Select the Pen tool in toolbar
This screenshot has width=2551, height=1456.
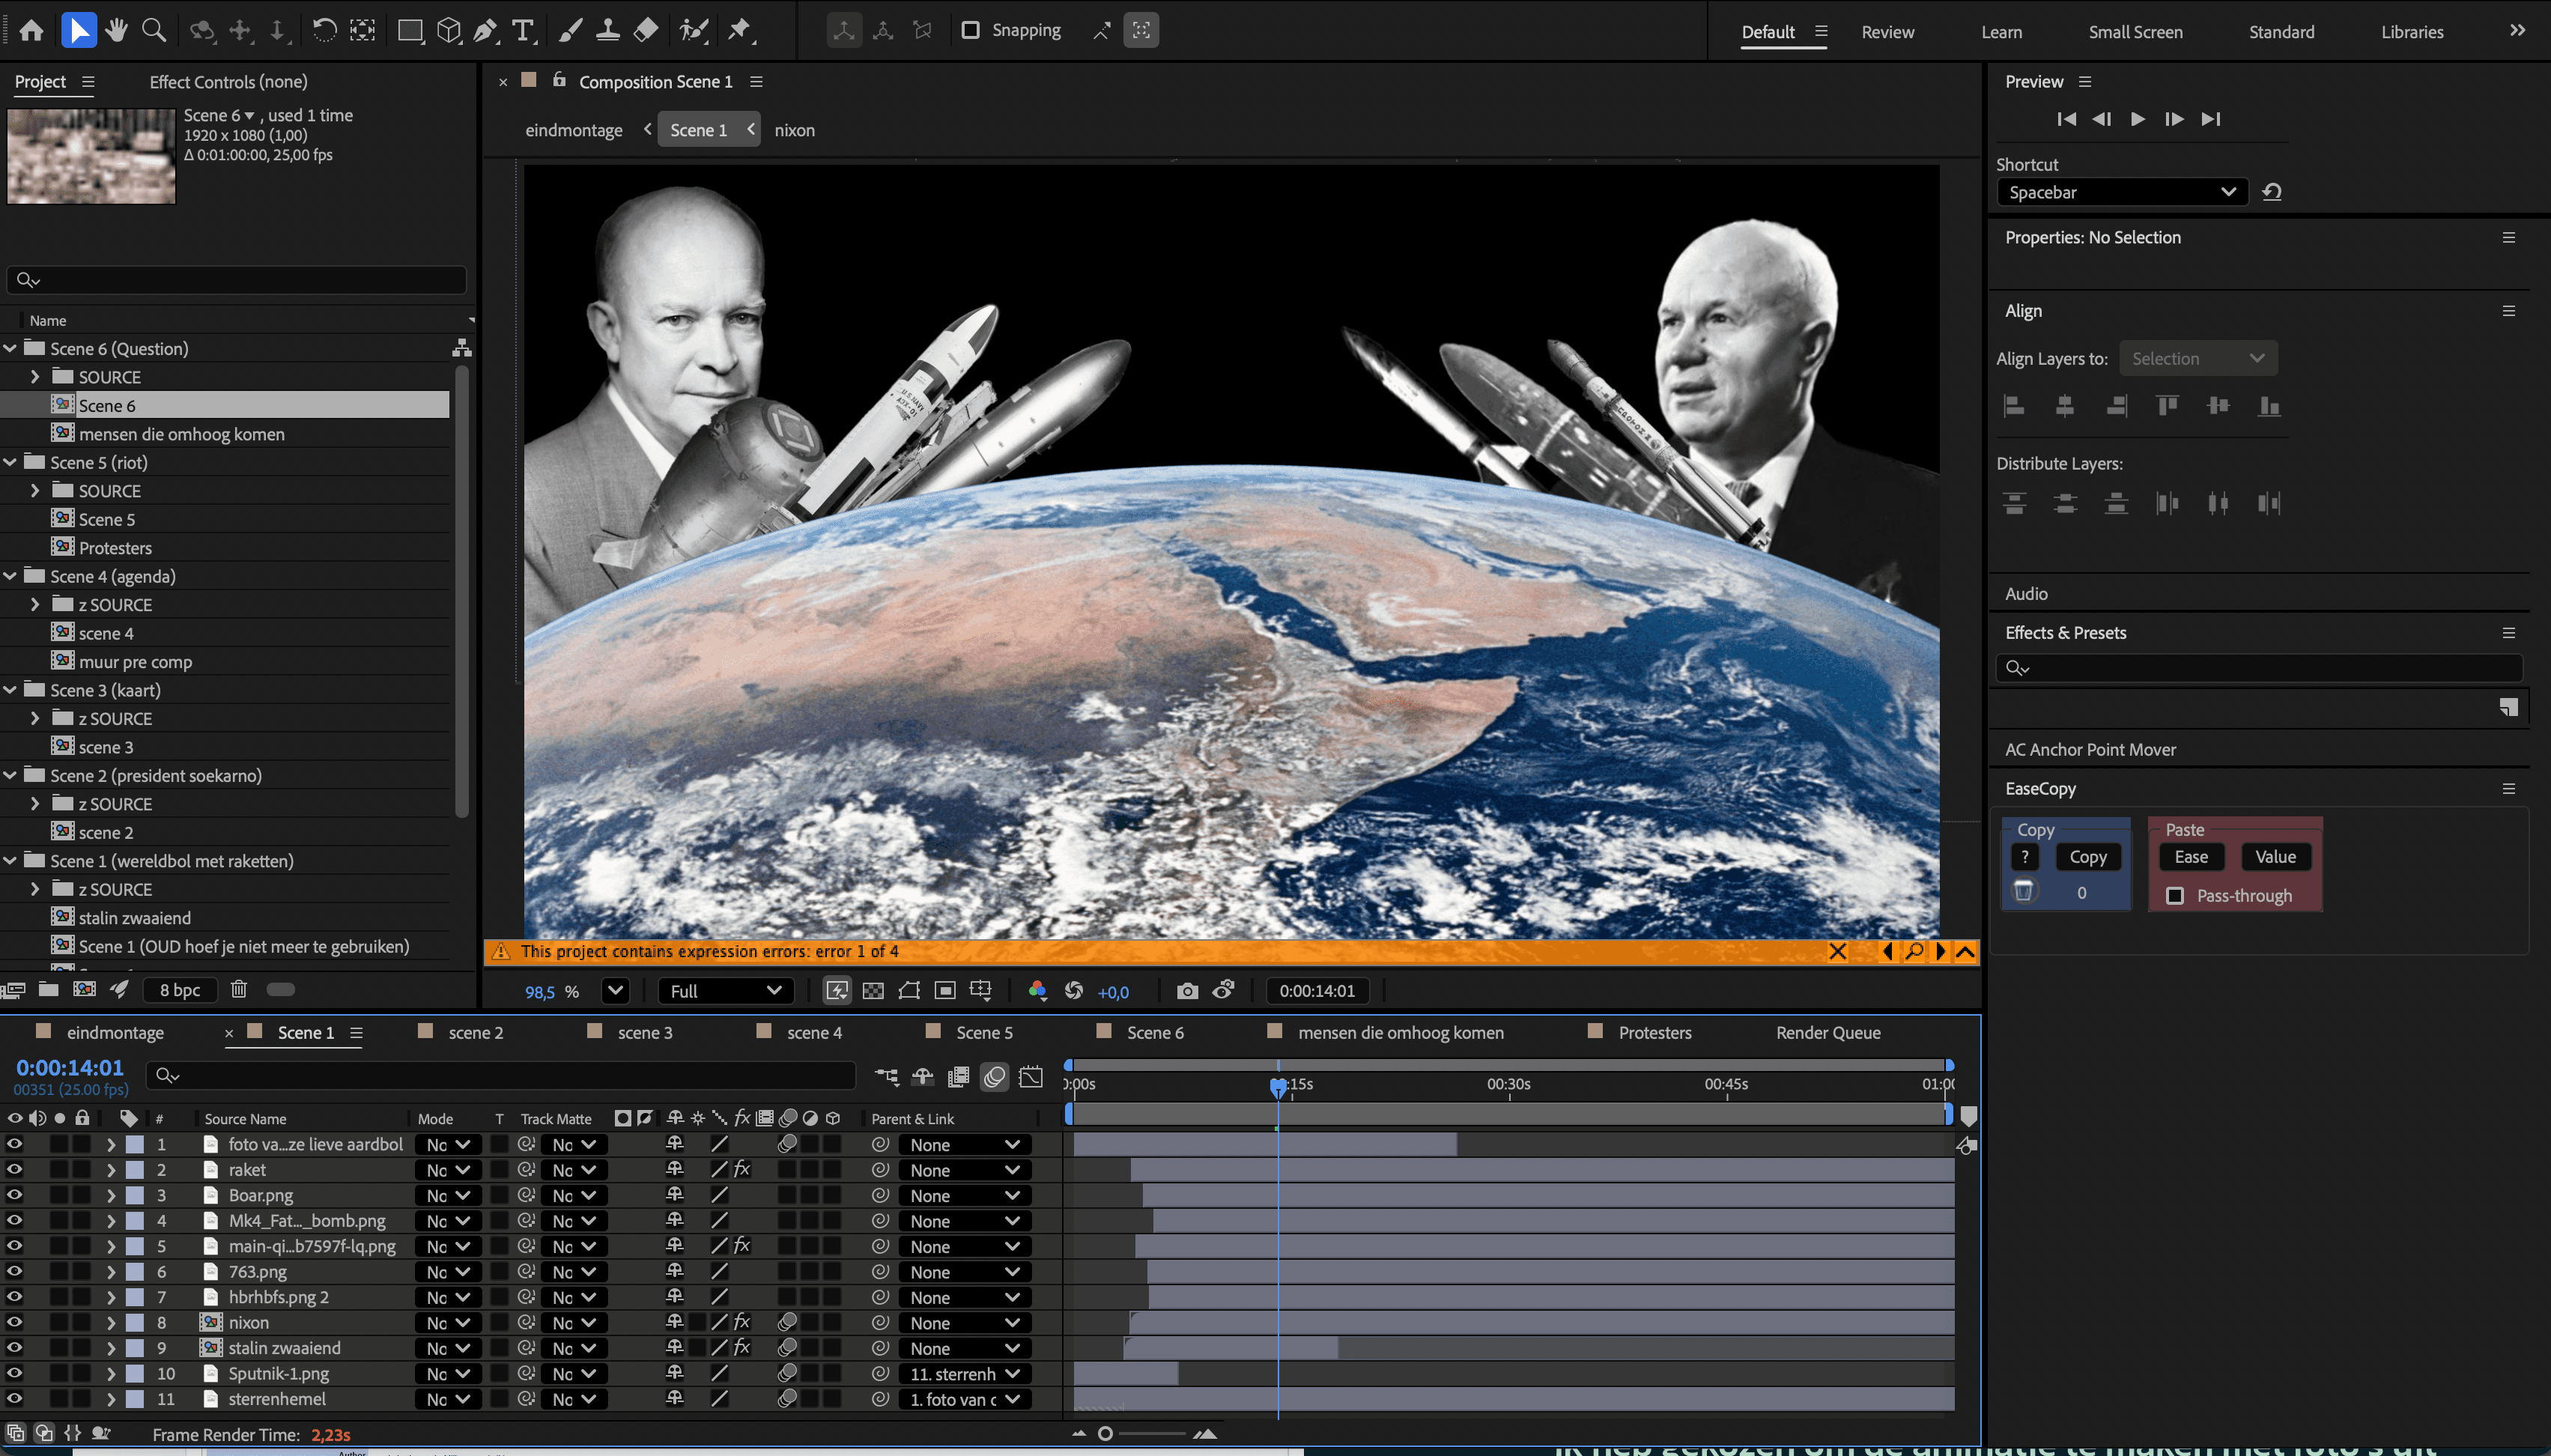(485, 30)
